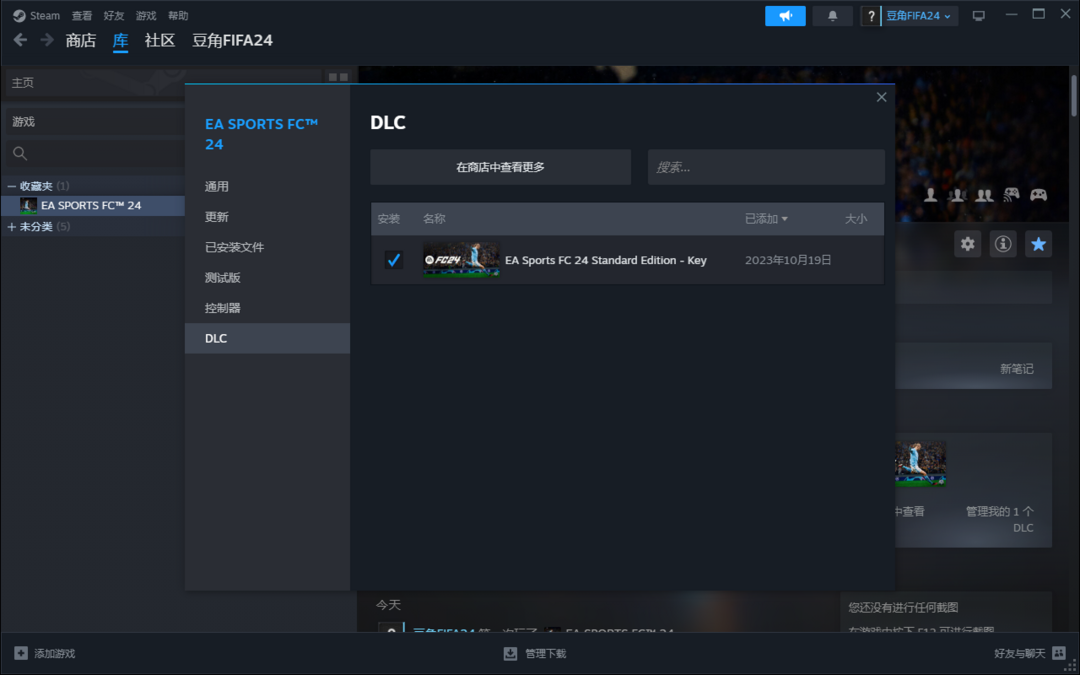The image size is (1080, 675).
Task: Focus the DLC 搜索 input field
Action: (766, 167)
